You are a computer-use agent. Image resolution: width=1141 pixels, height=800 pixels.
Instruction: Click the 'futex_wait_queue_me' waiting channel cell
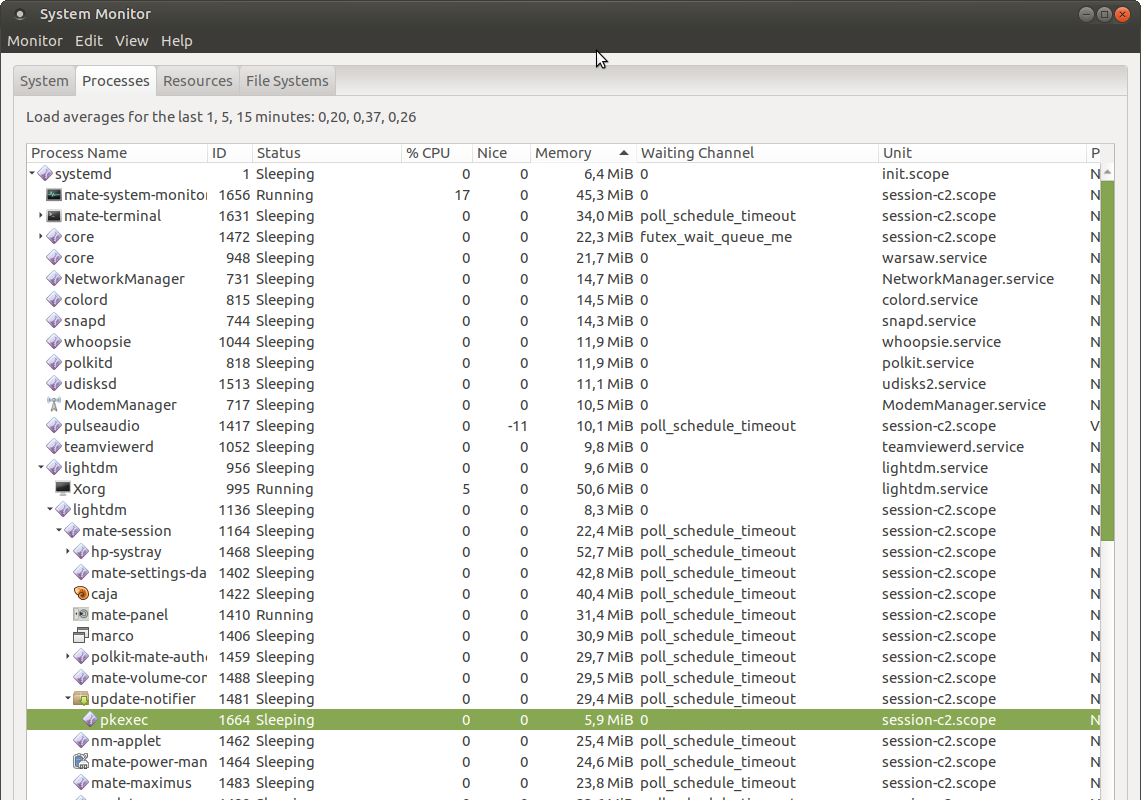click(716, 237)
